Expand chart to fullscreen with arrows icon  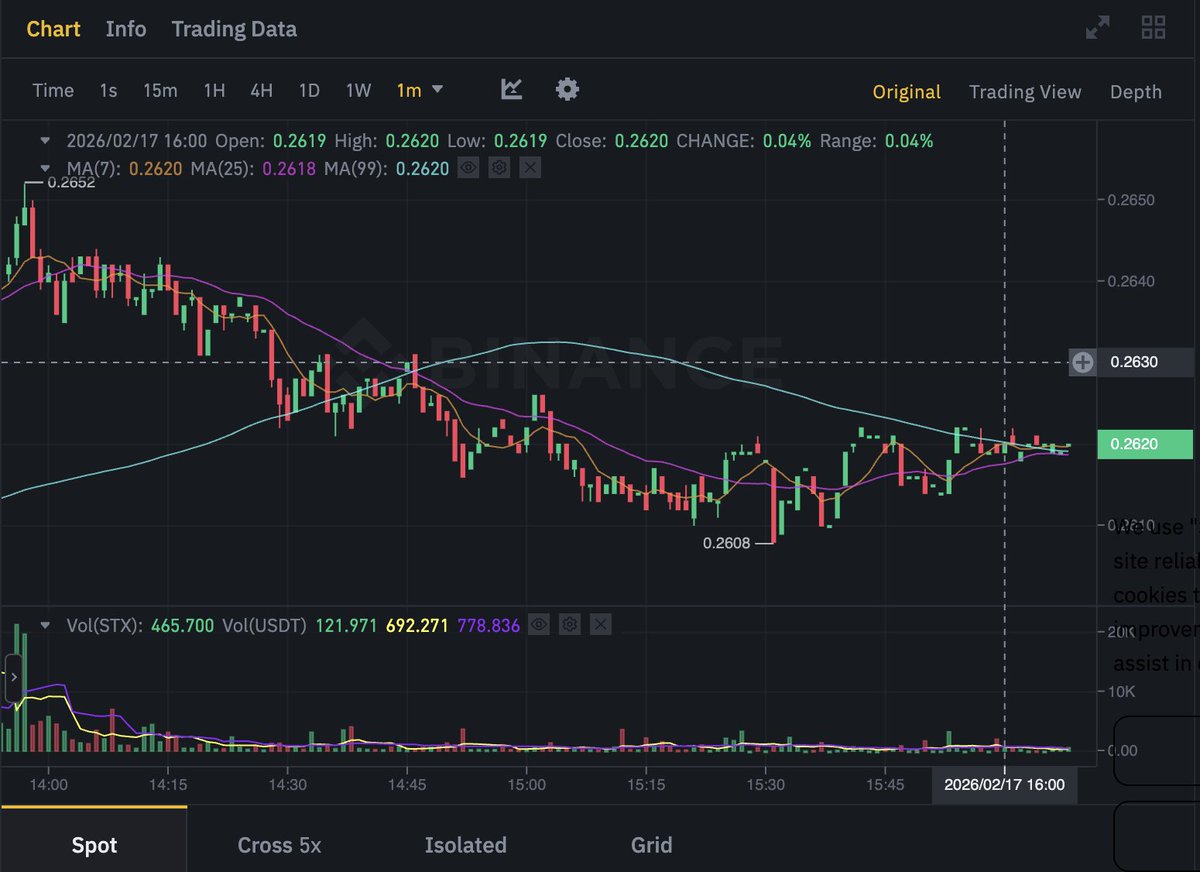click(x=1098, y=27)
